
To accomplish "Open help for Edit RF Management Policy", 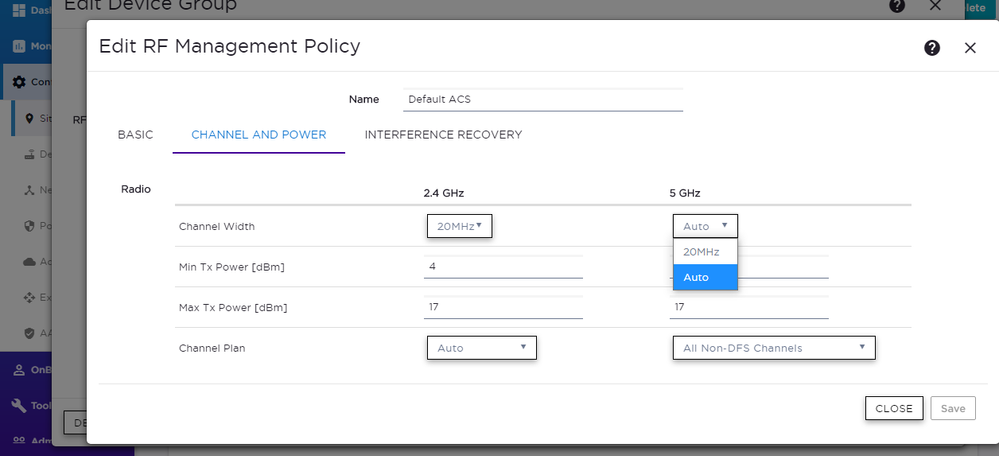I will tap(932, 48).
